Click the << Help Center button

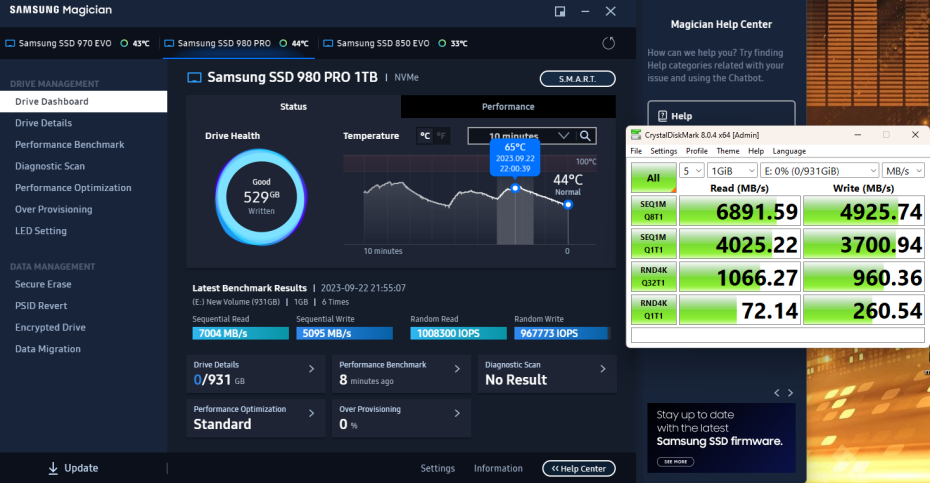(579, 469)
